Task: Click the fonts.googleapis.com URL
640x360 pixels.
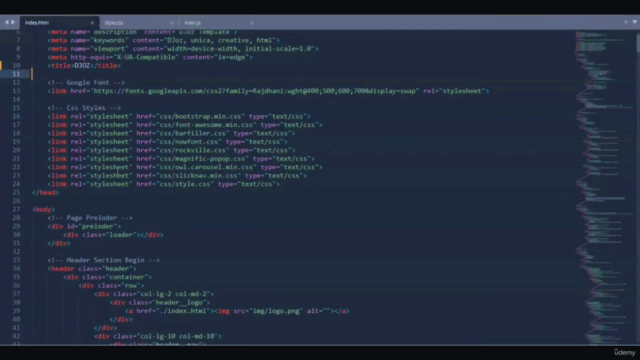Action: tap(256, 91)
